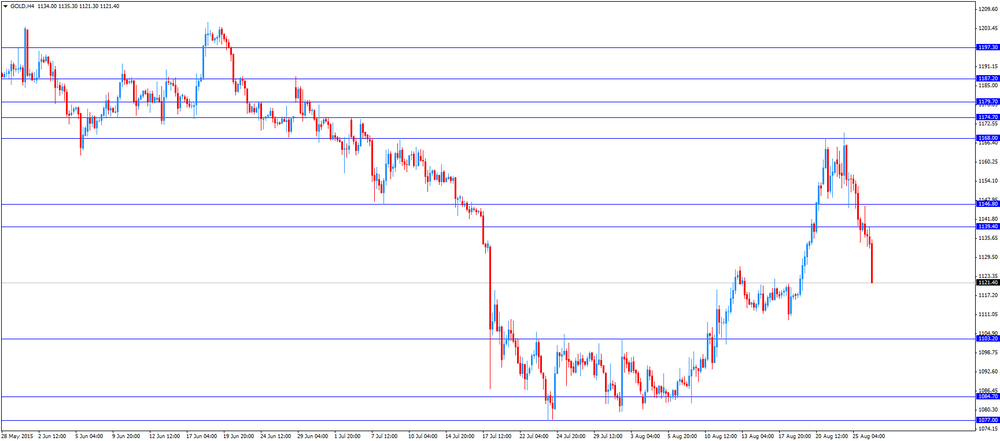Click the 10 Aug 12:00 time label

click(x=719, y=437)
